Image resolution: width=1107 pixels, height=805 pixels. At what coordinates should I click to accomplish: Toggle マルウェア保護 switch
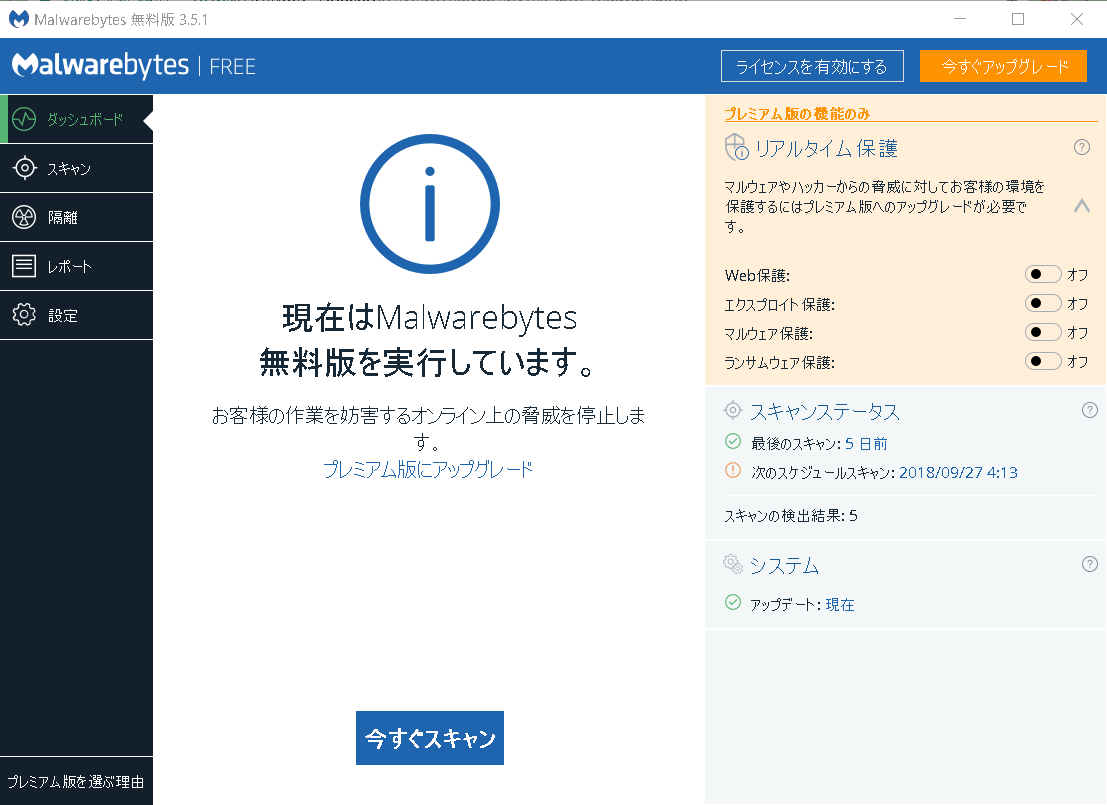click(x=1043, y=332)
